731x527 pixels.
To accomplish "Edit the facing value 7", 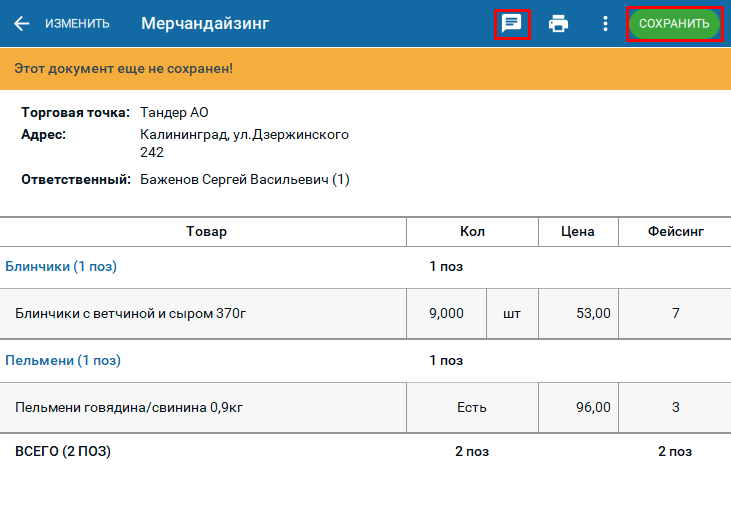I will point(675,313).
